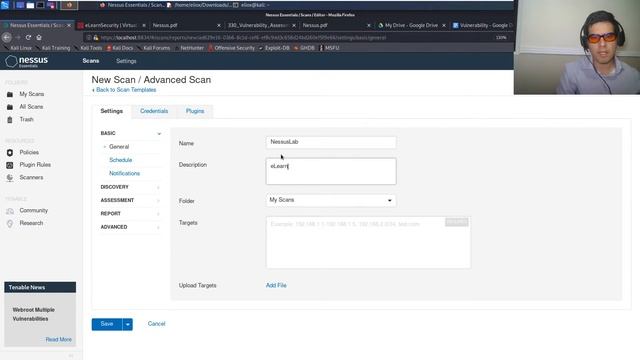Open My Scans in the sidebar

(x=32, y=94)
